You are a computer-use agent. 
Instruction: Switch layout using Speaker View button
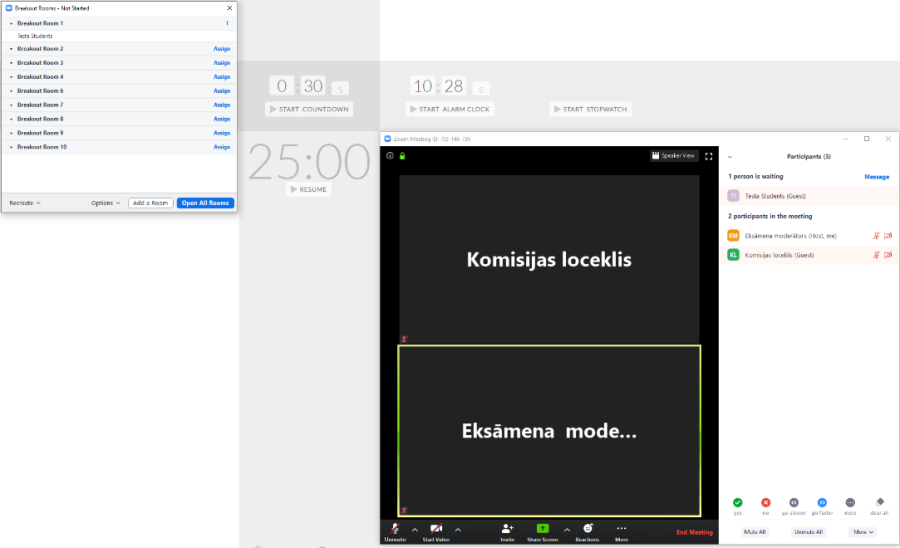click(674, 156)
